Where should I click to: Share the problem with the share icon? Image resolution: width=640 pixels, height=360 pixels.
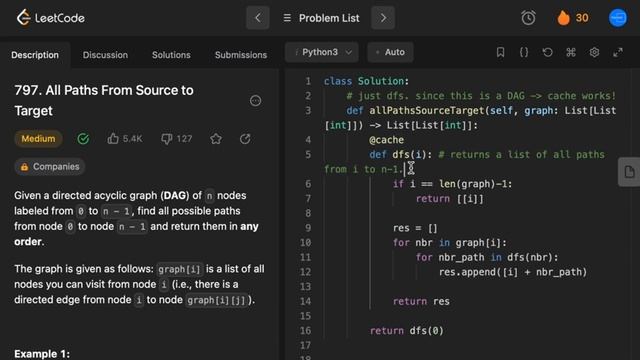click(x=245, y=139)
